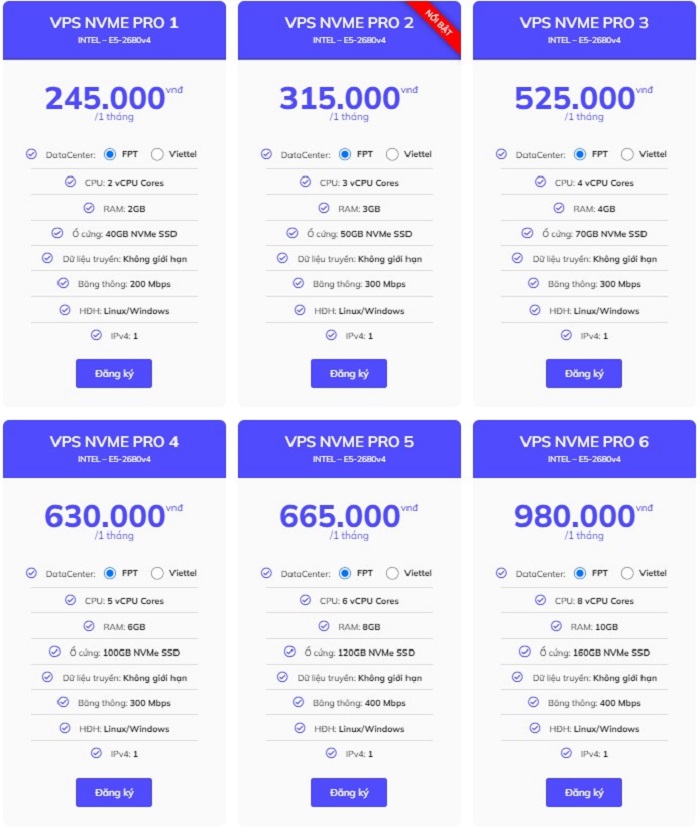The height and width of the screenshot is (827, 700).
Task: Register for VPS NVME PRO 2 plan
Action: [x=349, y=373]
